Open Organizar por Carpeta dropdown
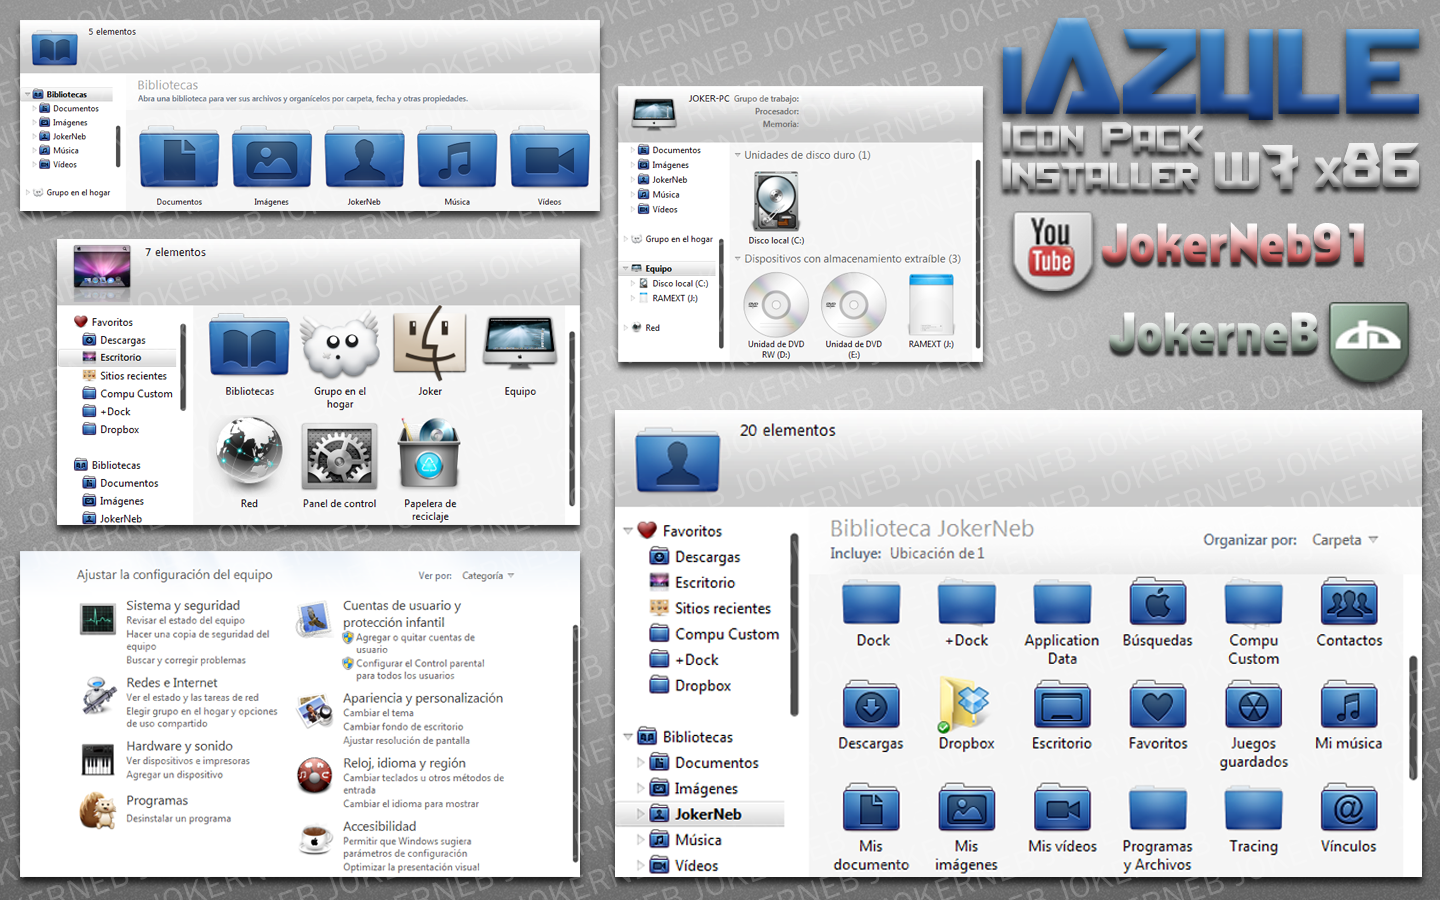The width and height of the screenshot is (1440, 900). point(1345,540)
